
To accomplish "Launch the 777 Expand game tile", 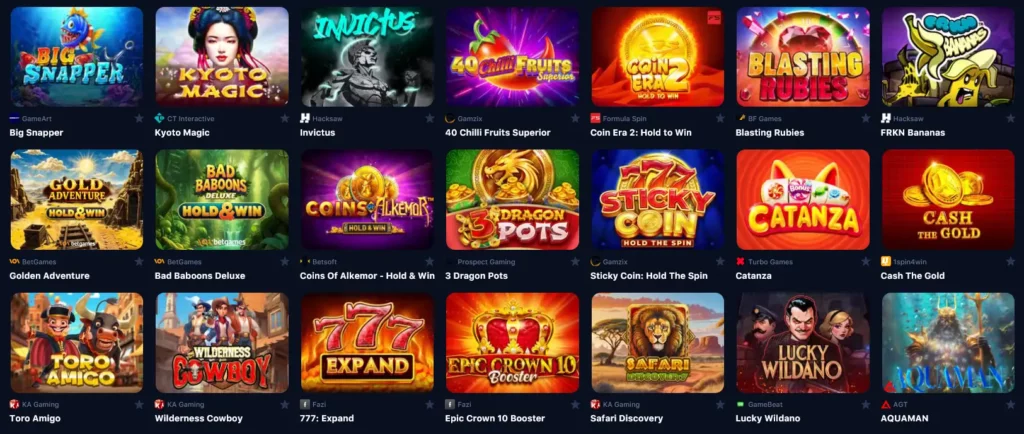I will tap(367, 343).
